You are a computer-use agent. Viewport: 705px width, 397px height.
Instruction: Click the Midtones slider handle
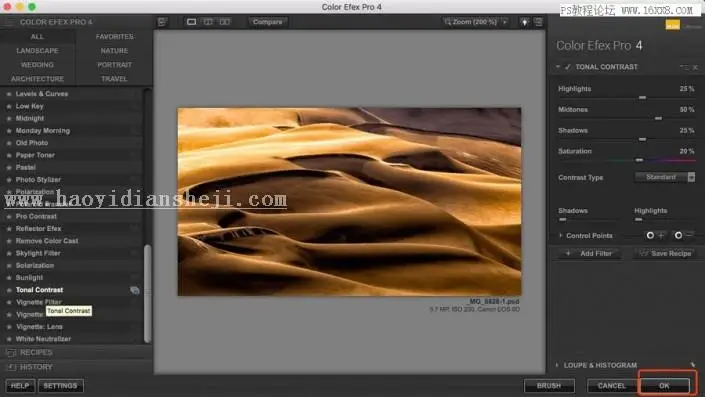click(658, 118)
